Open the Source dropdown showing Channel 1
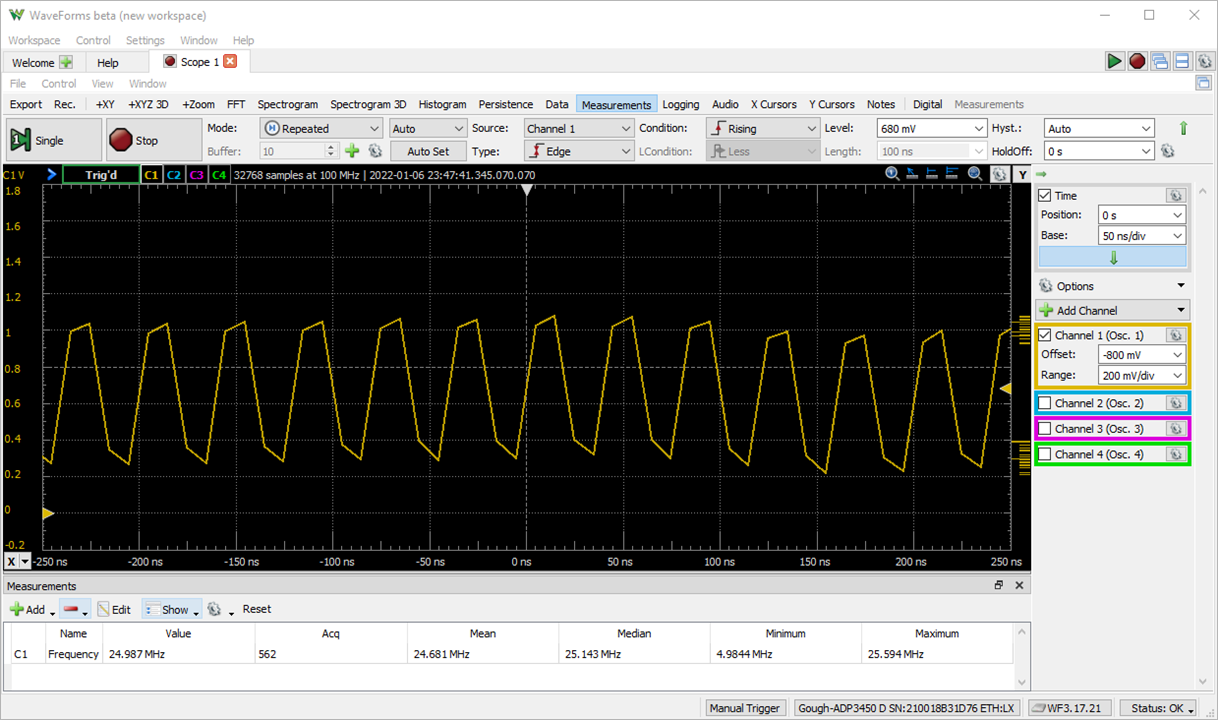The image size is (1218, 720). click(x=579, y=128)
